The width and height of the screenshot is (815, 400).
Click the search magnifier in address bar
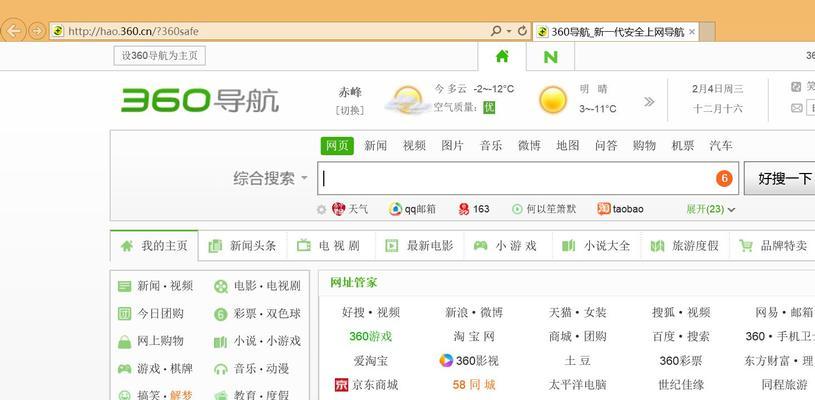[496, 31]
